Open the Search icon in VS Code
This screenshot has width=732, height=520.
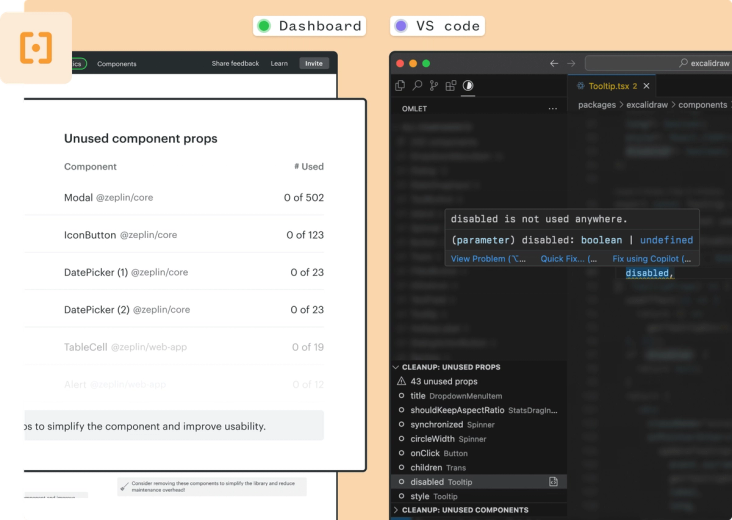[417, 85]
